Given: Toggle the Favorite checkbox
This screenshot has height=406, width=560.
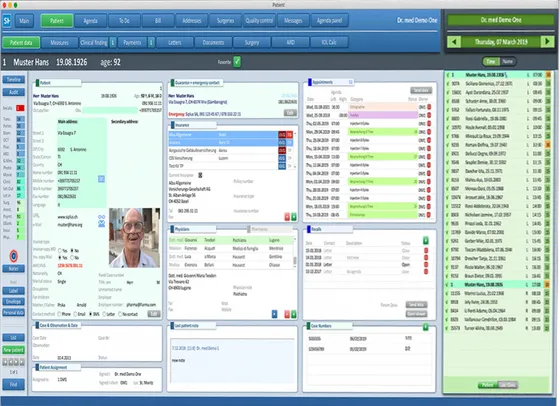Looking at the screenshot, I should pyautogui.click(x=237, y=62).
